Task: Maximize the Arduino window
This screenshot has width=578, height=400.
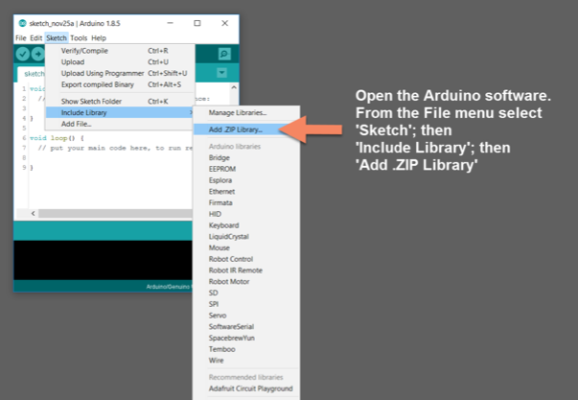Action: 197,23
